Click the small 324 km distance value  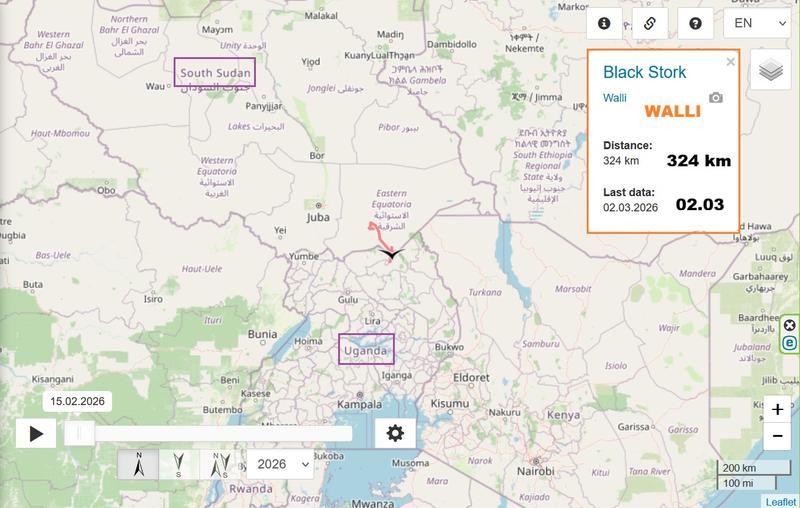click(621, 161)
